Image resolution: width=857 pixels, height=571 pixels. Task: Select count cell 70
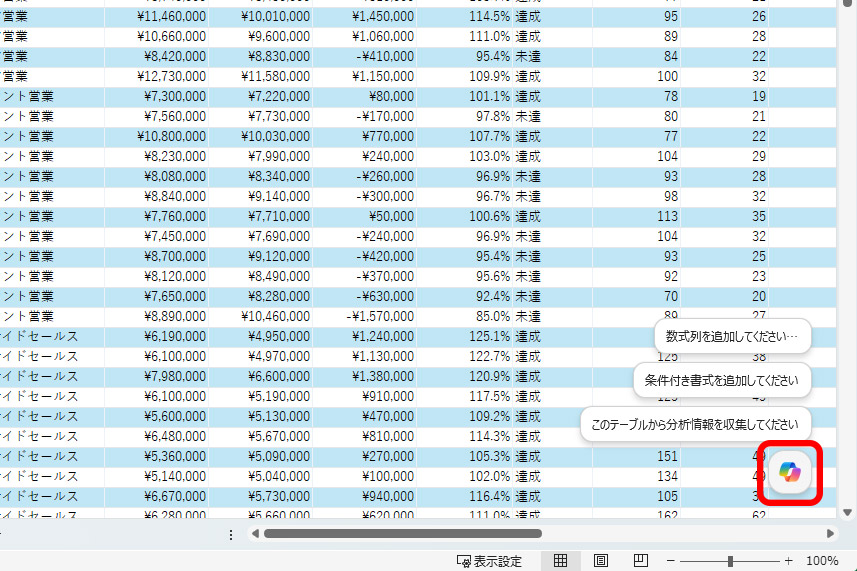coord(637,297)
